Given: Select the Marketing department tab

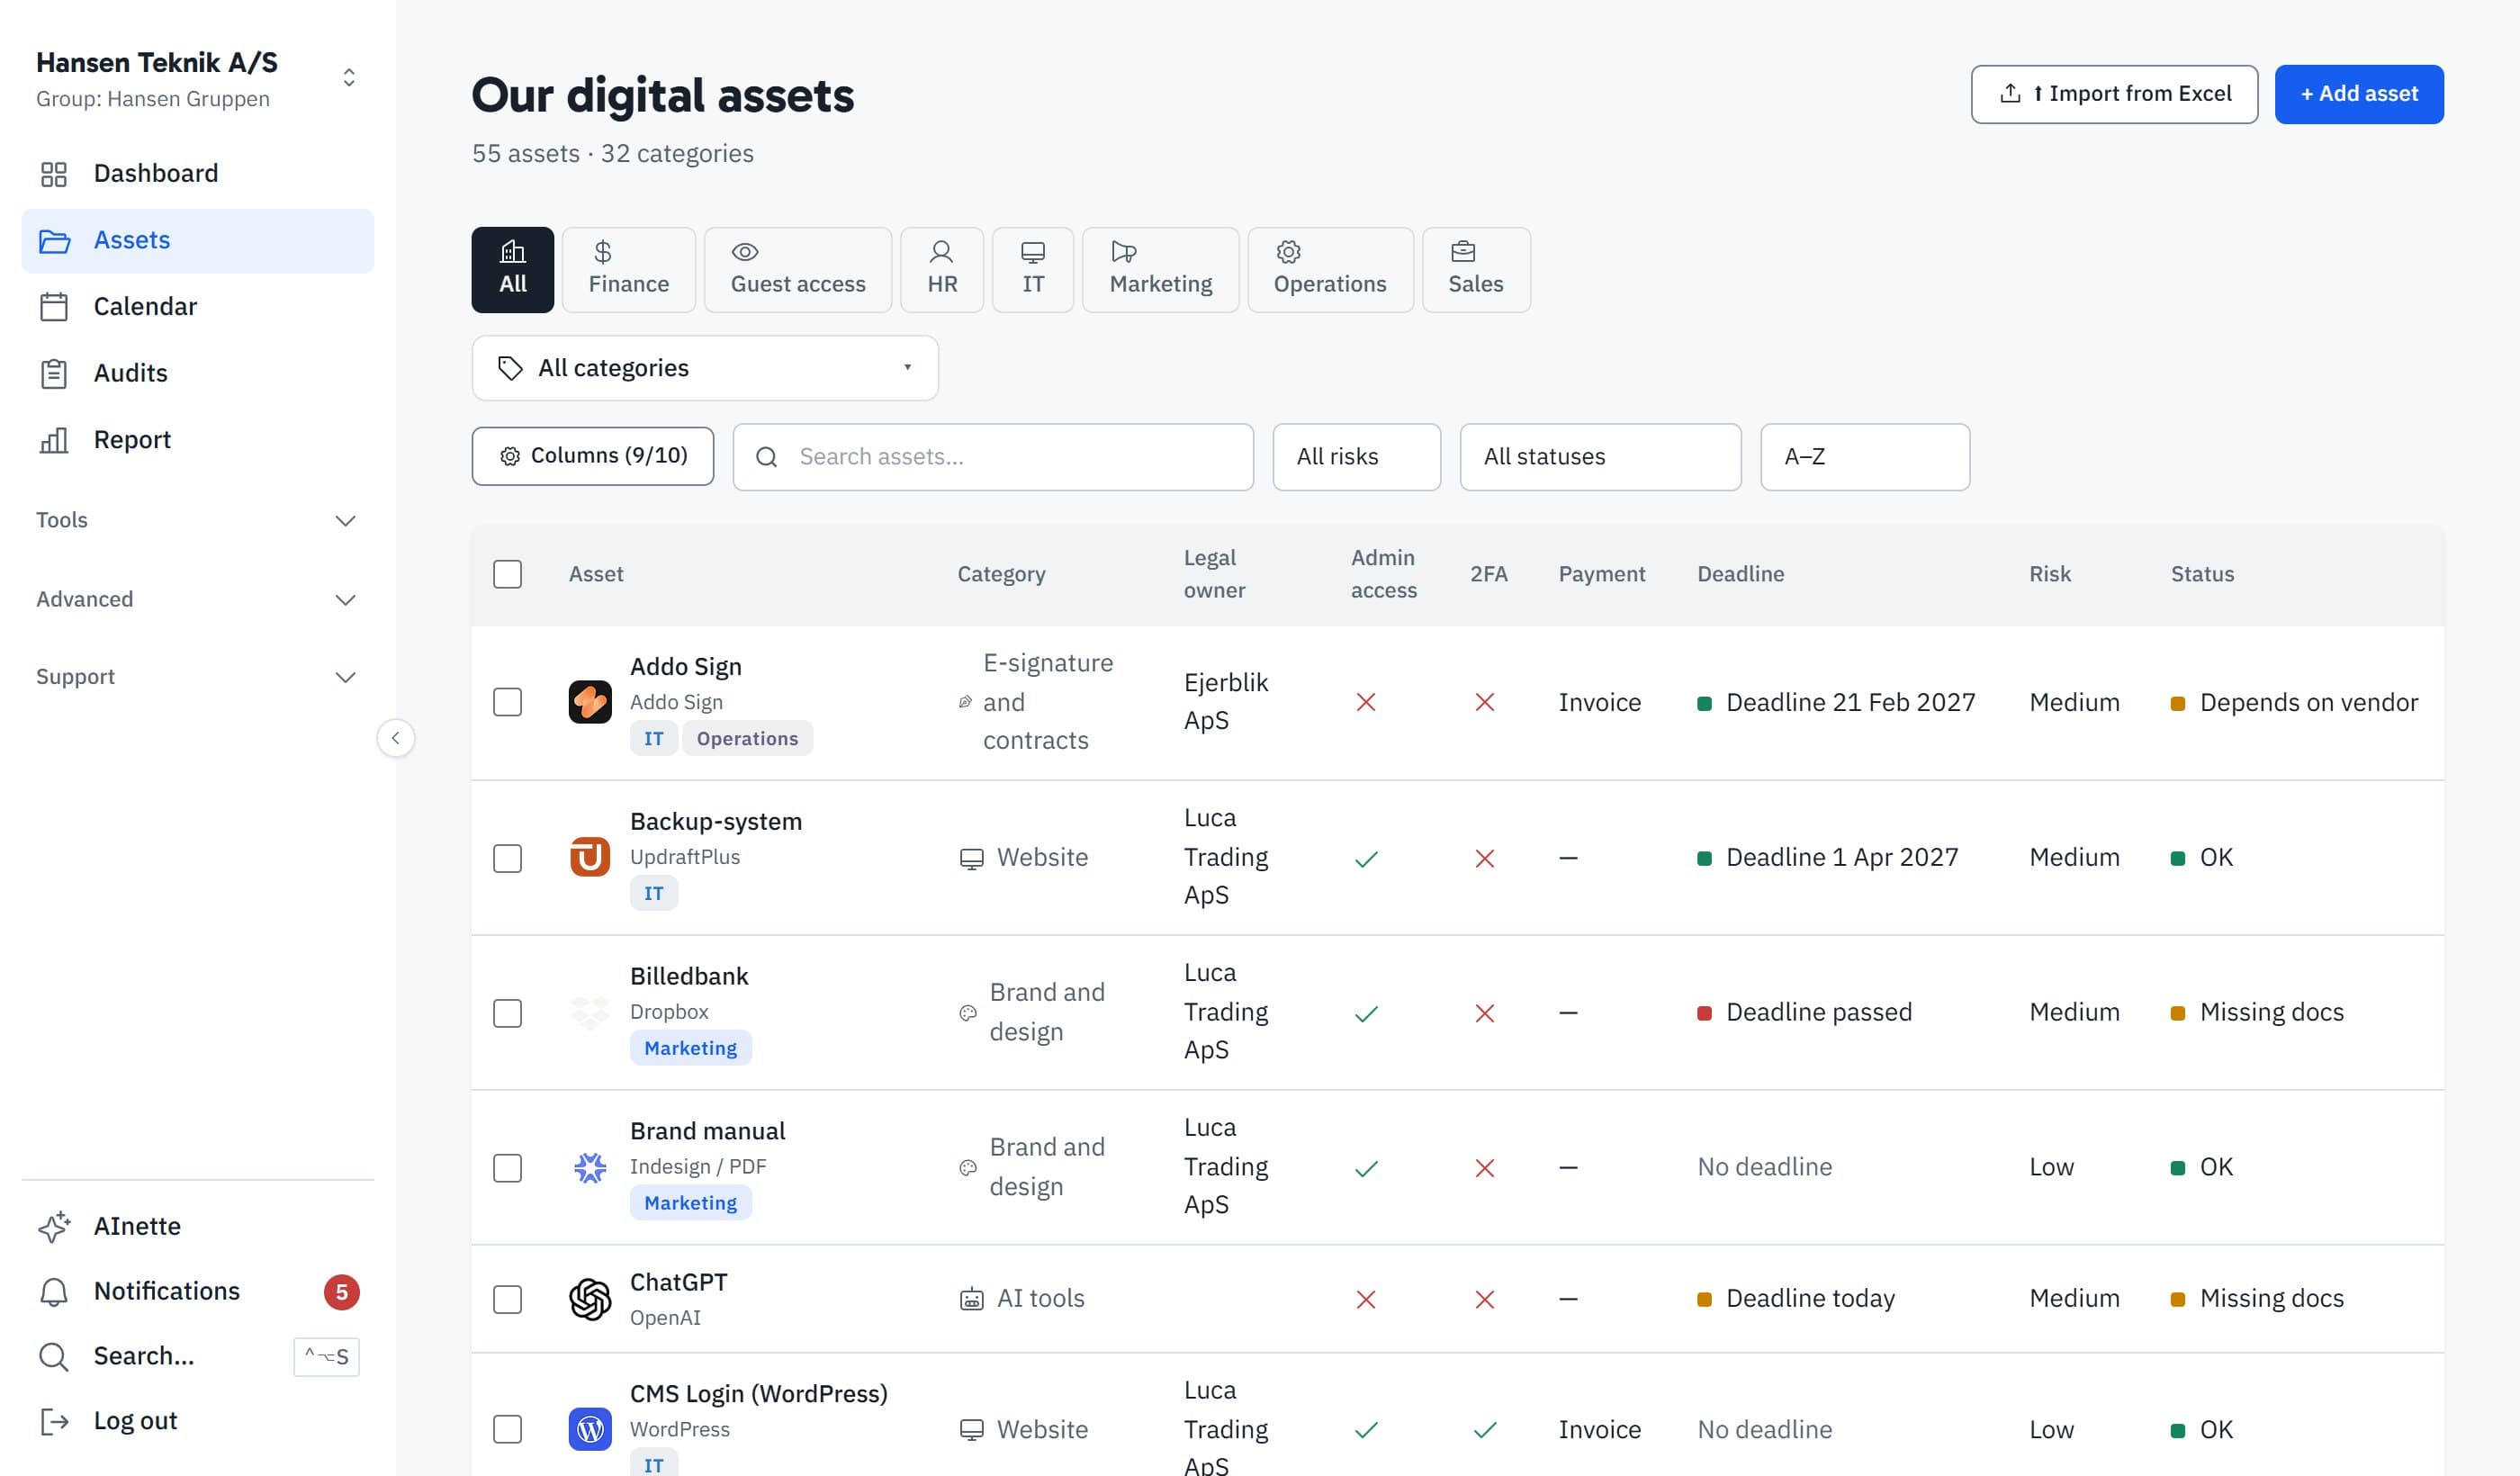Looking at the screenshot, I should coord(1161,270).
